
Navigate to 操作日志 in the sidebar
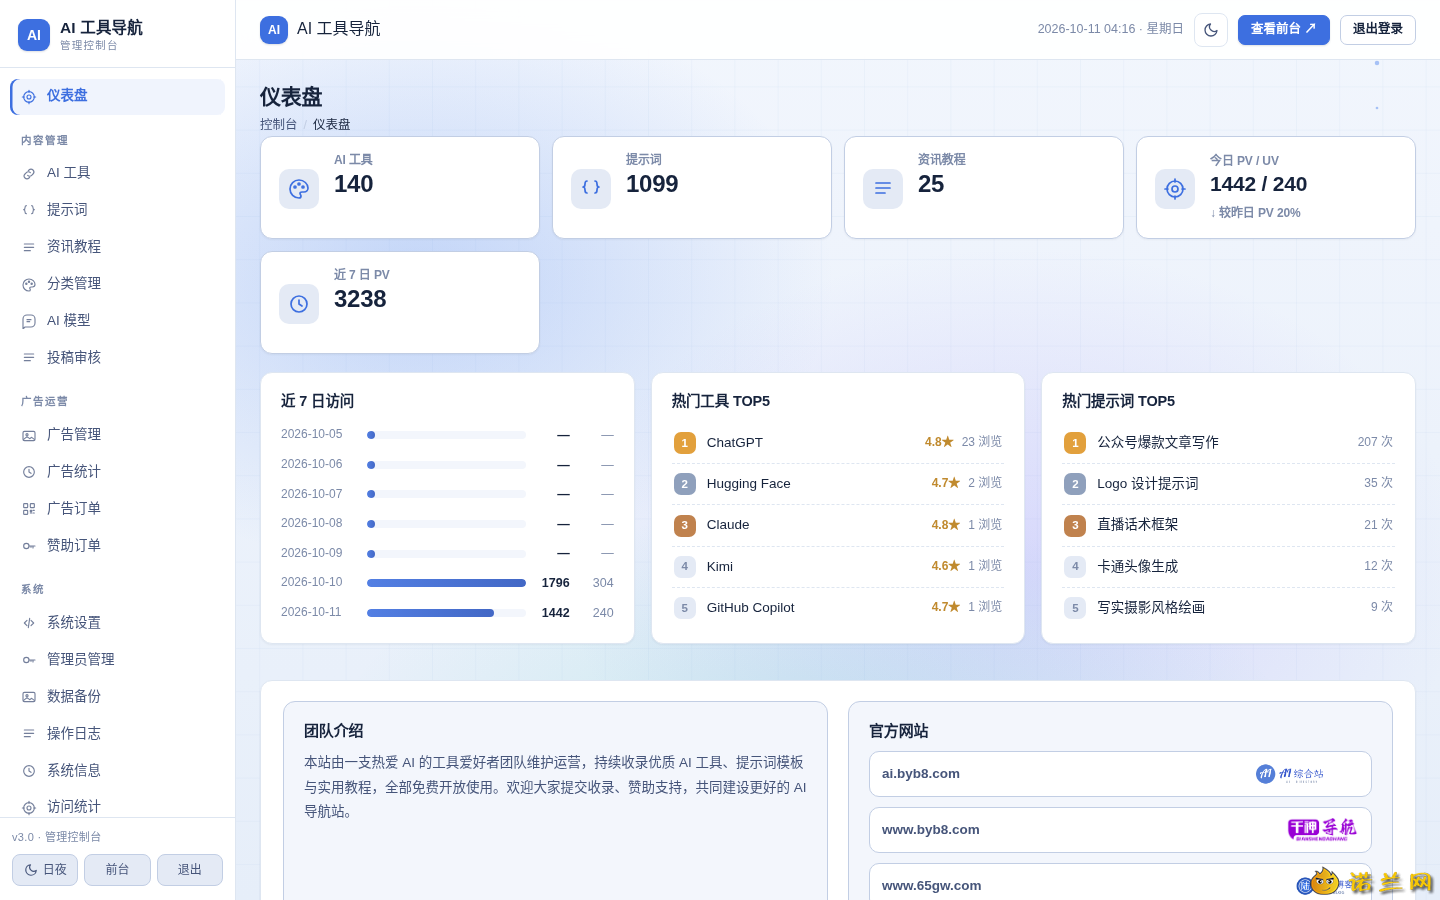(x=118, y=734)
